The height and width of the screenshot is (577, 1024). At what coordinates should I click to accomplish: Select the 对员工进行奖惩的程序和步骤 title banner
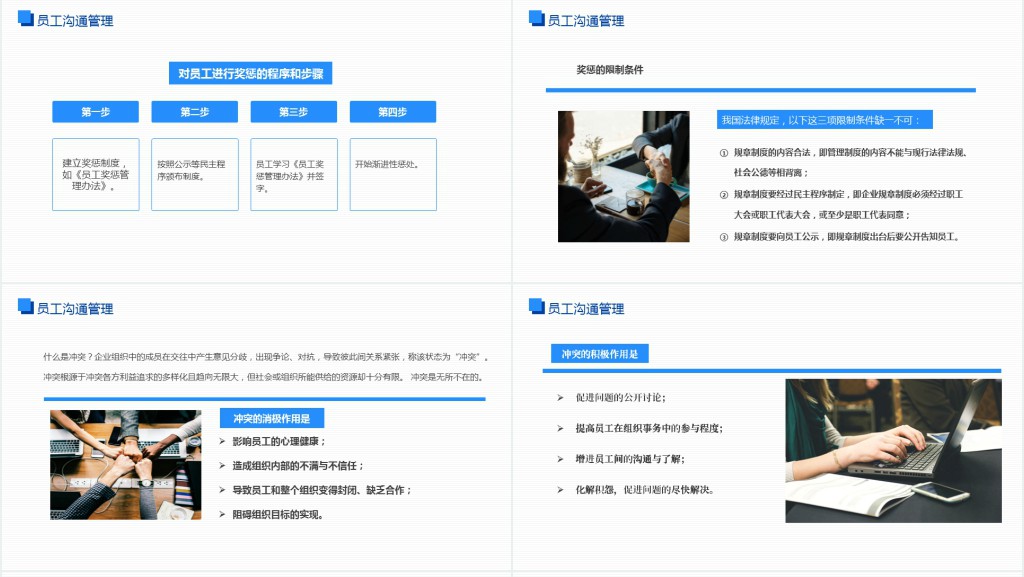(250, 73)
